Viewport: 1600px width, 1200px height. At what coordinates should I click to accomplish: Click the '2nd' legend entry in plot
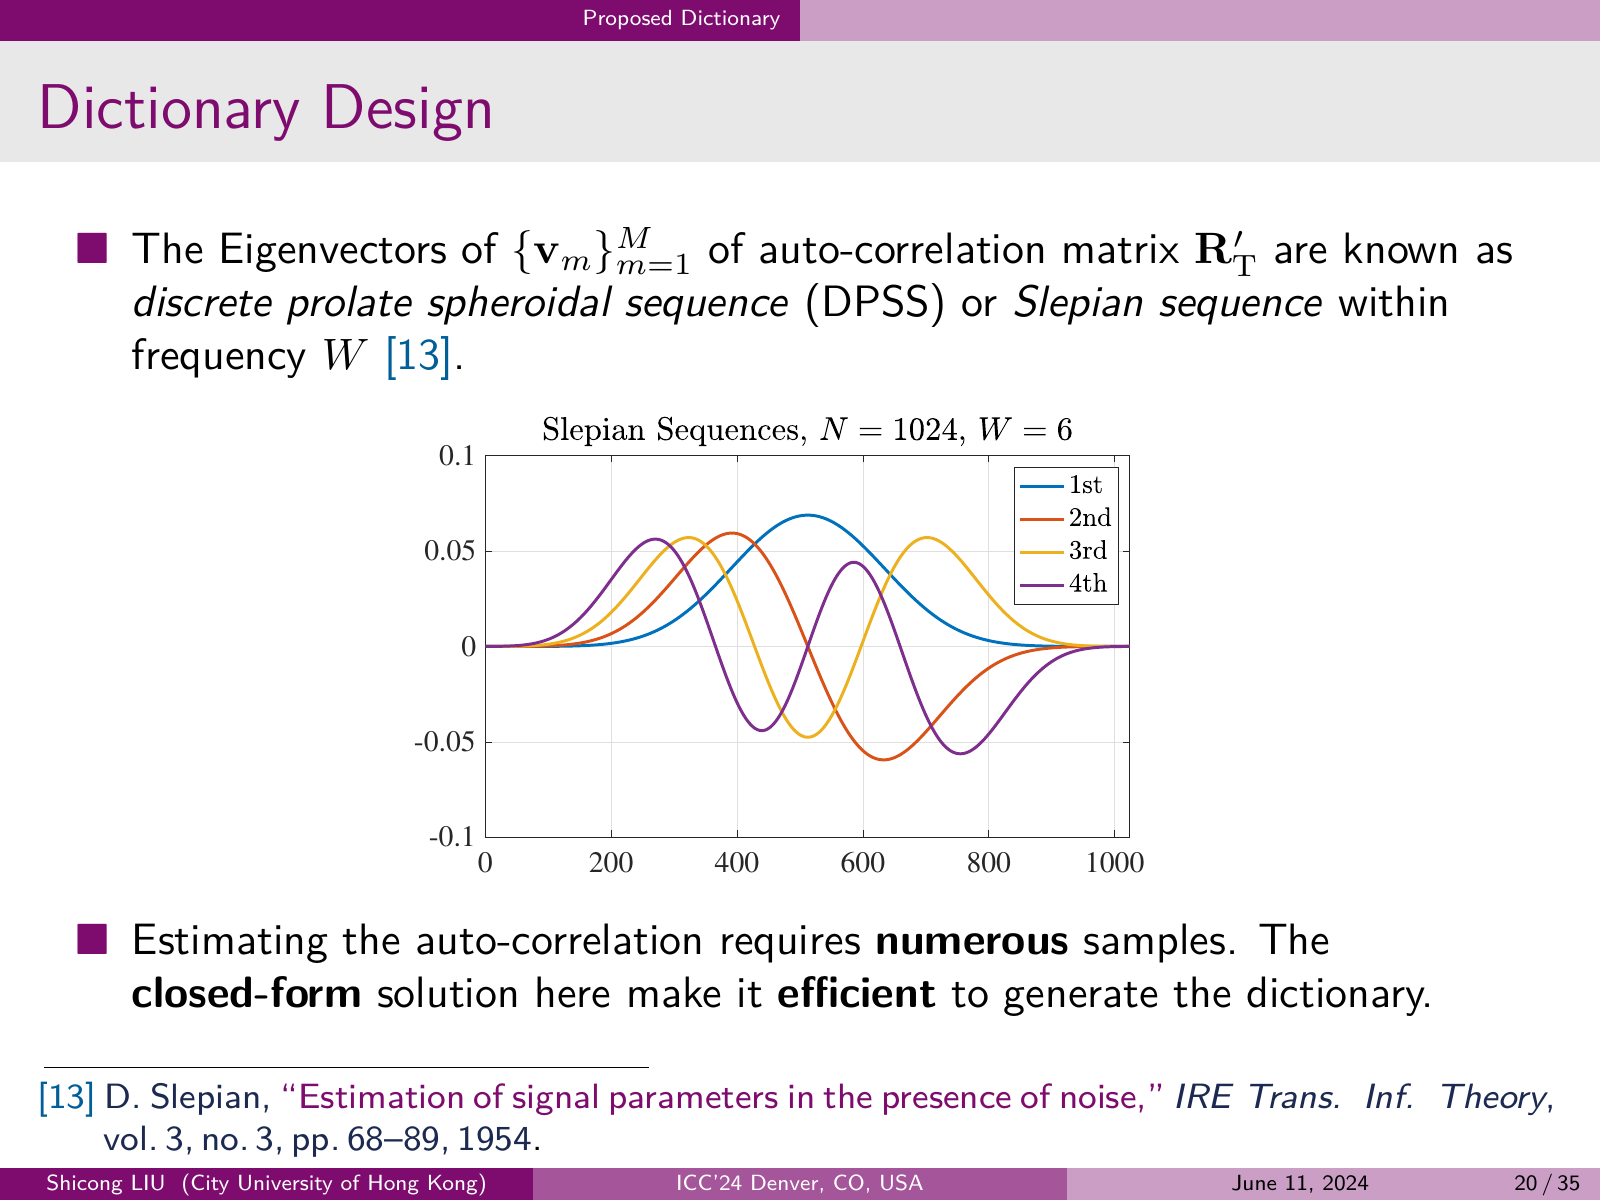pyautogui.click(x=1066, y=518)
